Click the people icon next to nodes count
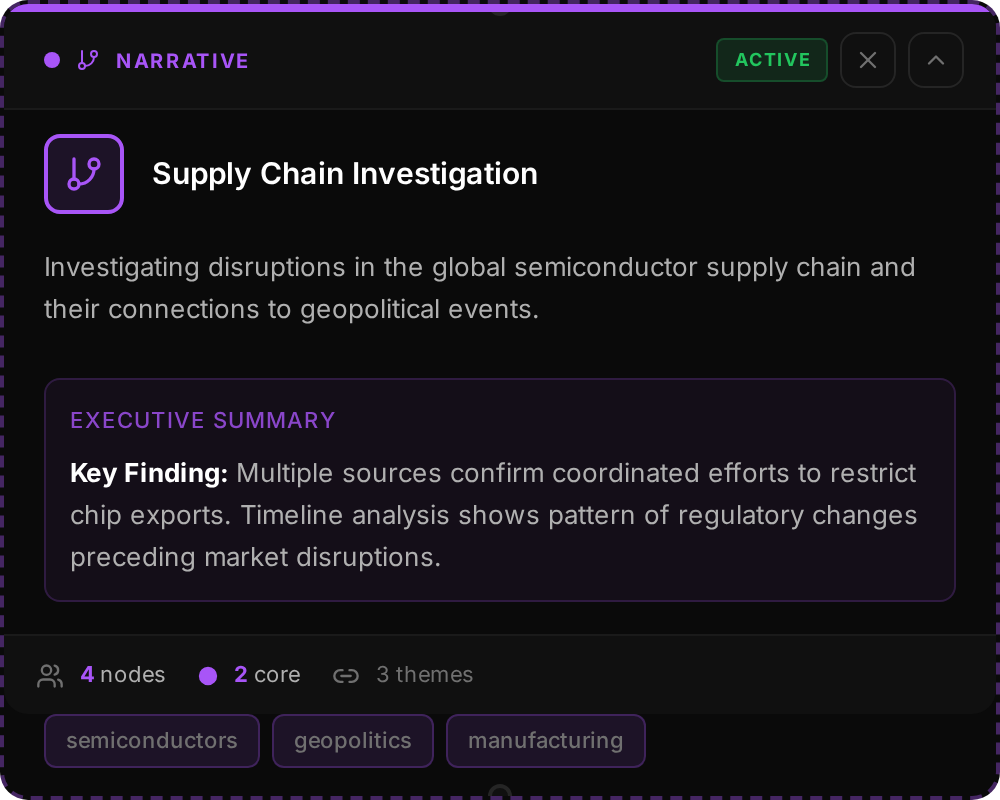Image resolution: width=1000 pixels, height=800 pixels. [50, 676]
